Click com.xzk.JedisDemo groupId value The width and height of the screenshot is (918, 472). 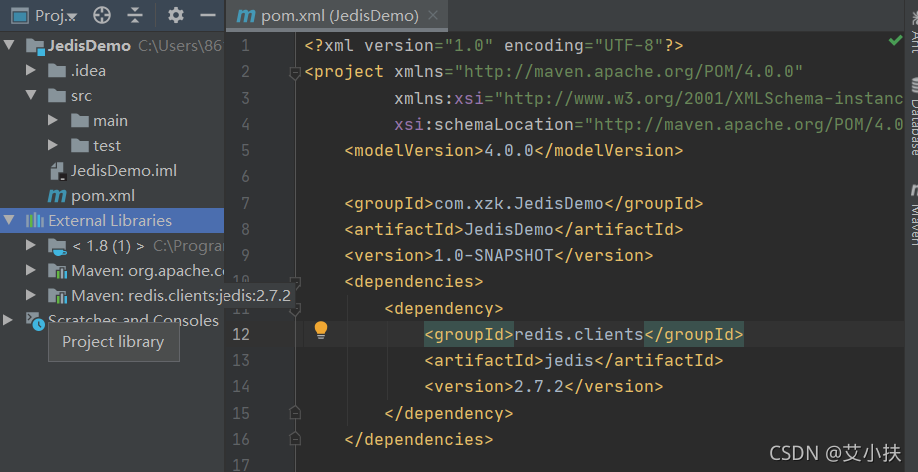click(519, 204)
